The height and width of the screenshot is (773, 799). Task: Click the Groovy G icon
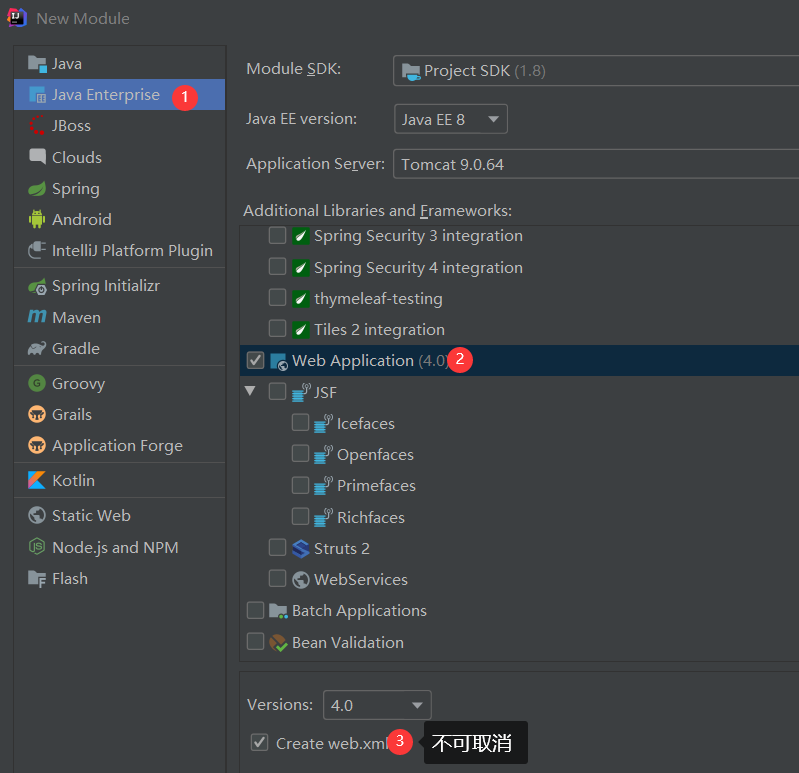tap(37, 383)
